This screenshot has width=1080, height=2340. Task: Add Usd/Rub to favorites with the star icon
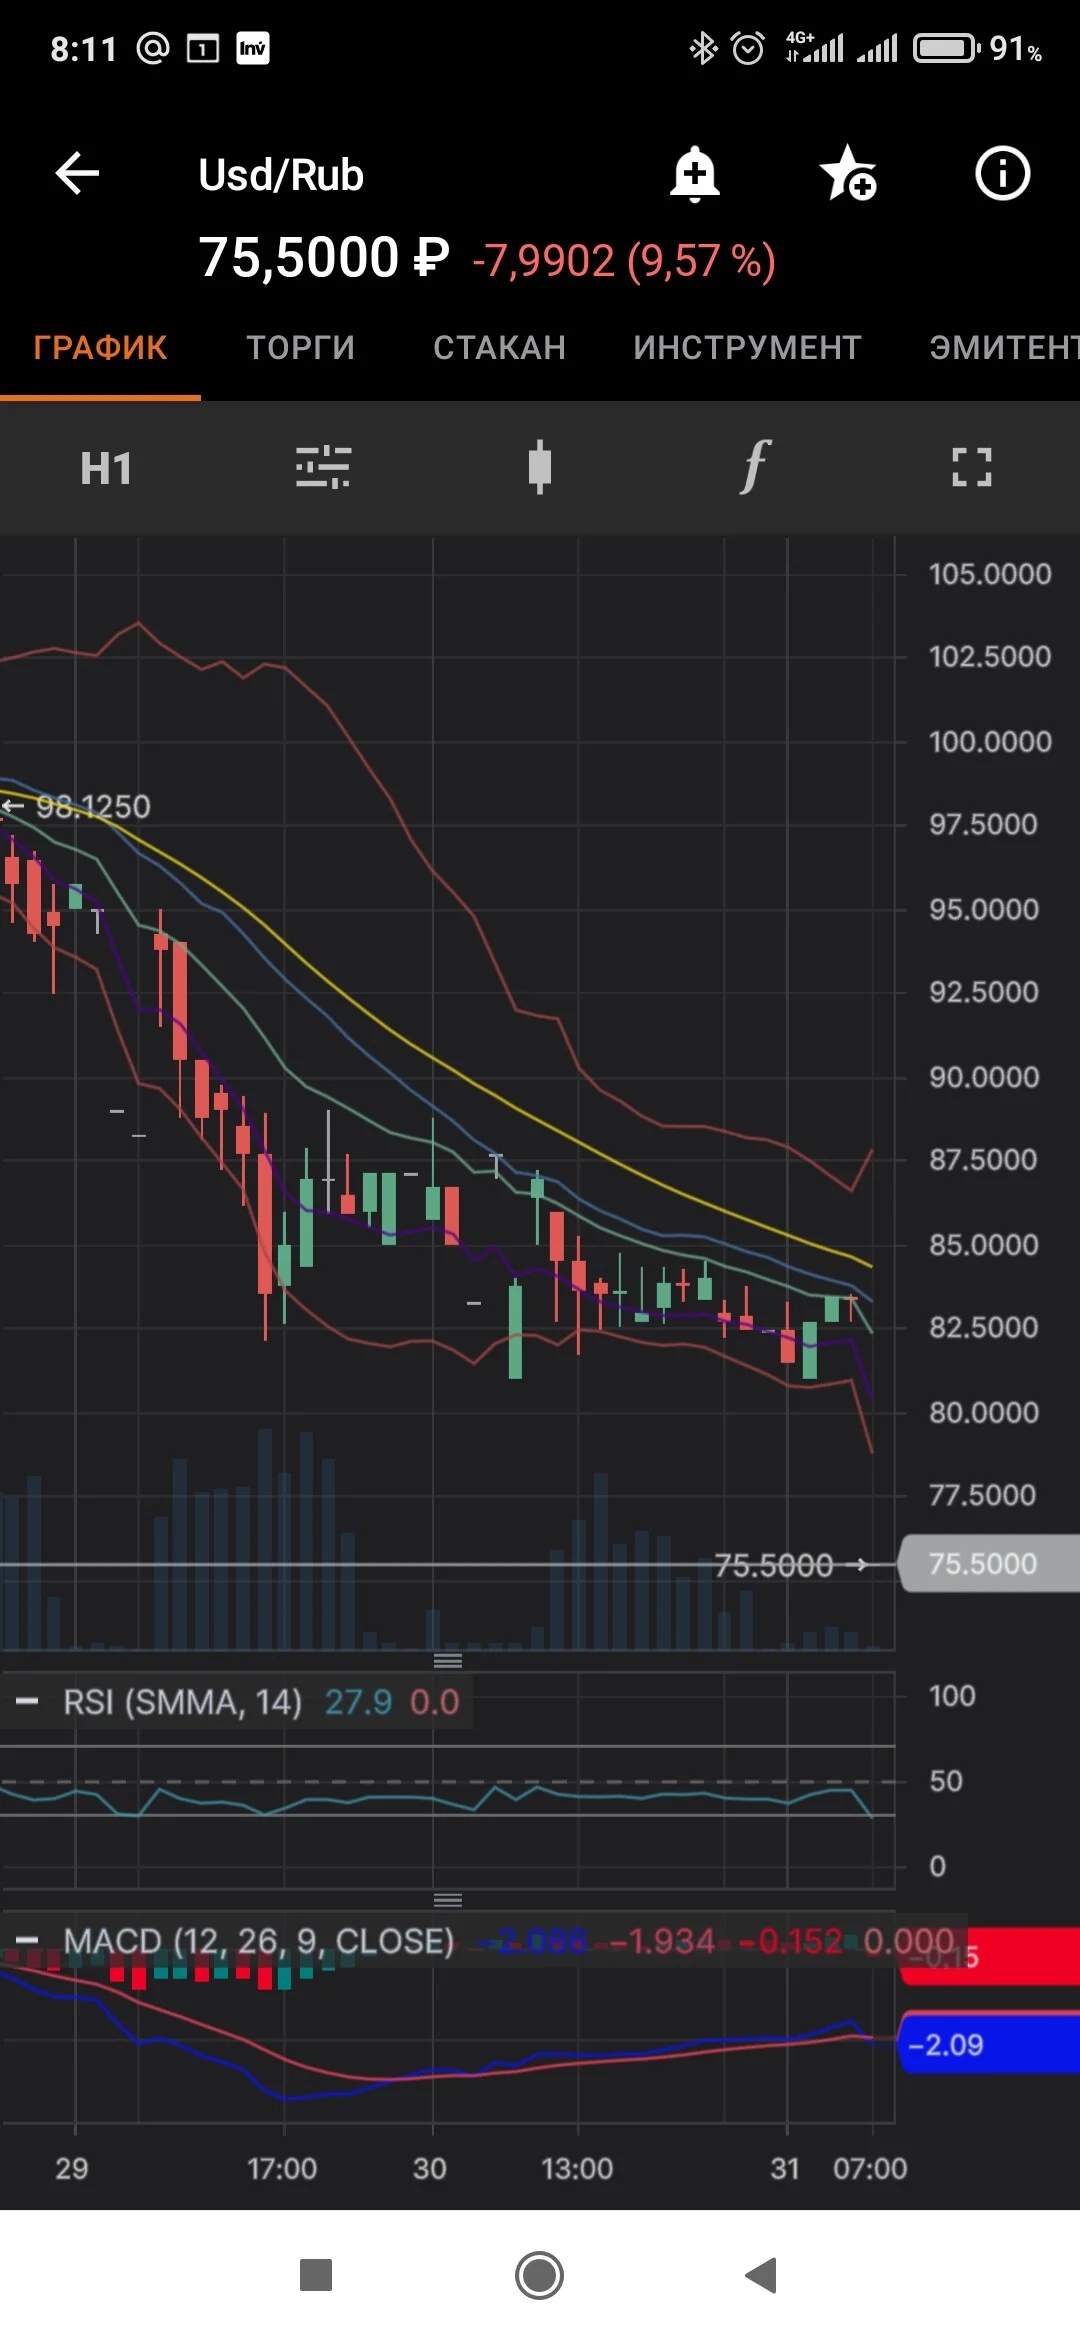point(848,173)
